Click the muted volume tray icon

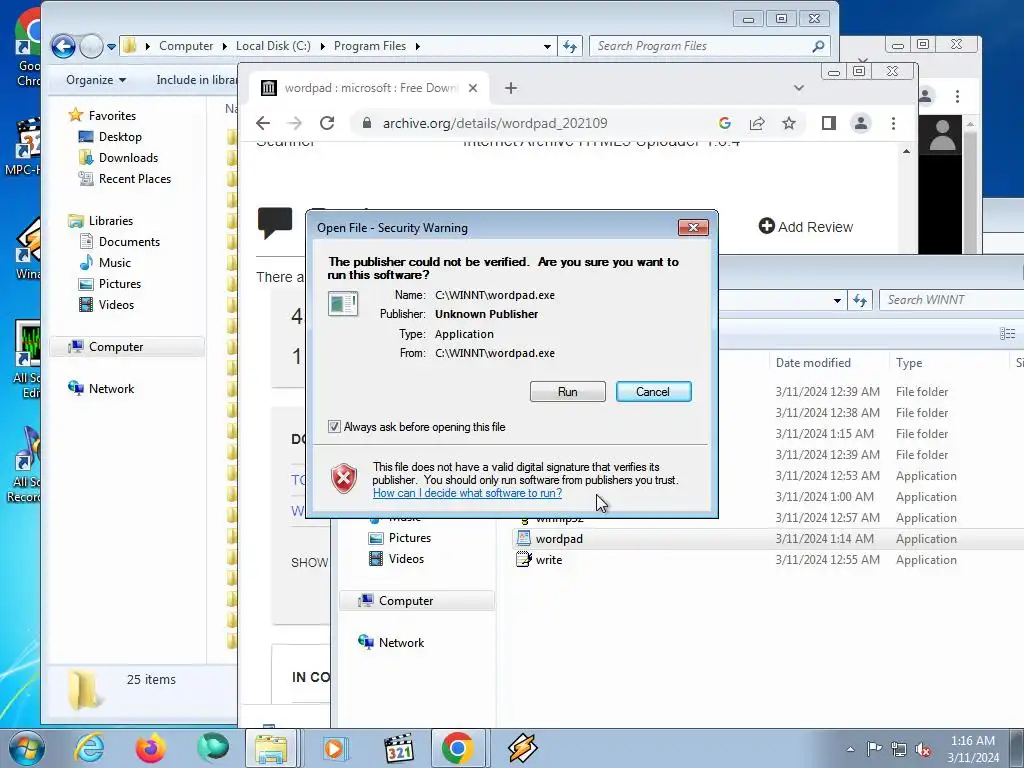922,749
